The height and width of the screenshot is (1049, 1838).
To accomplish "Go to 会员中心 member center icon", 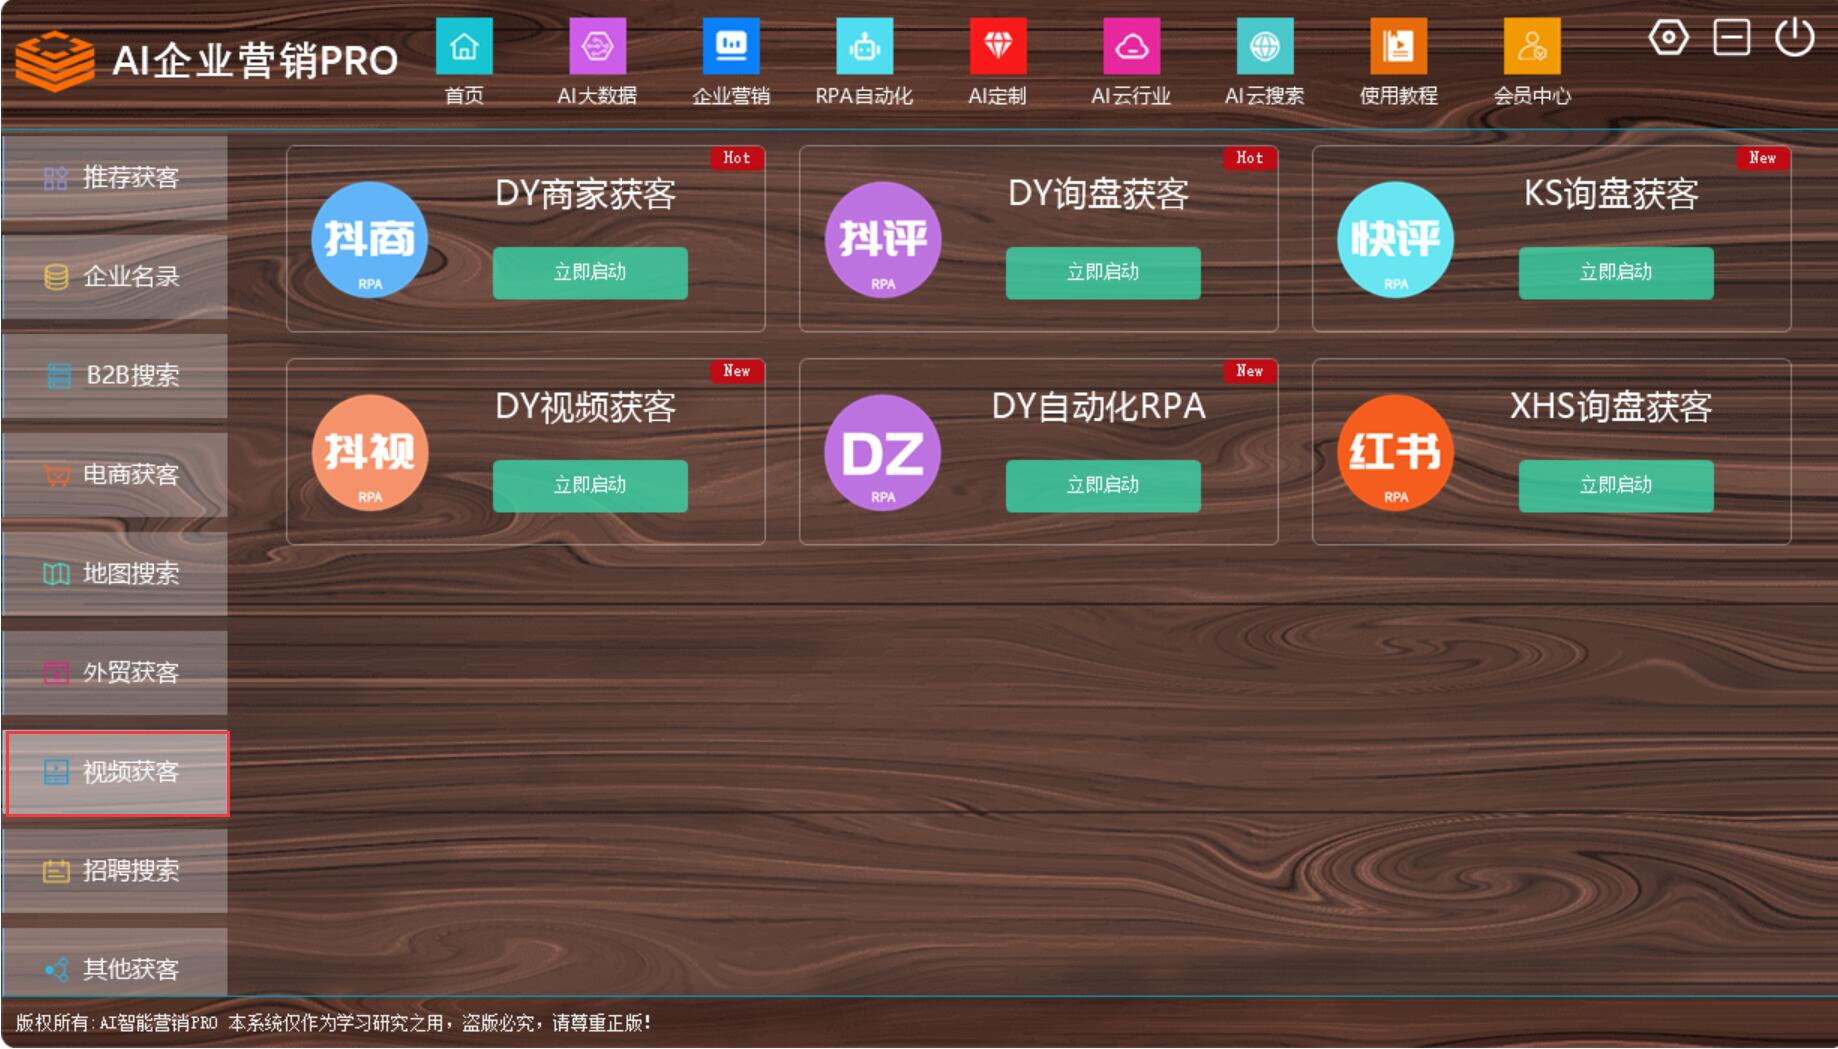I will click(x=1531, y=47).
